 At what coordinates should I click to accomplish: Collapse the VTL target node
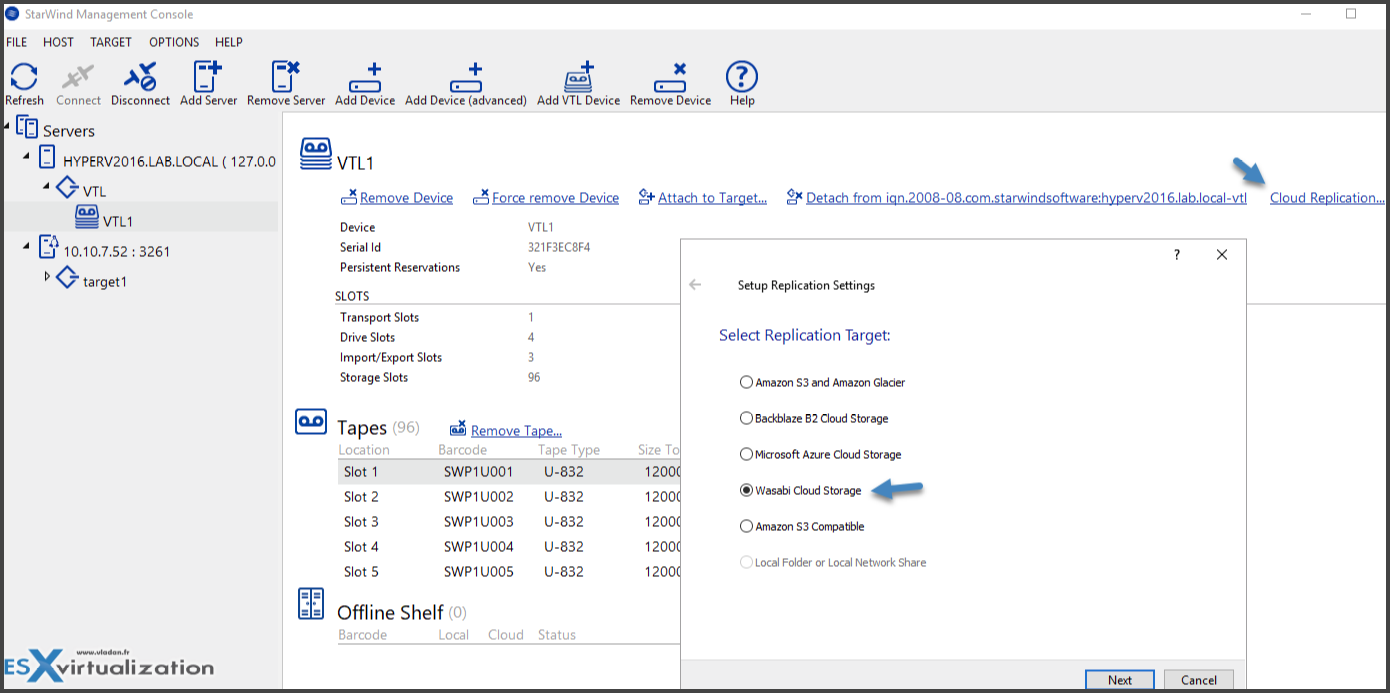click(x=46, y=186)
